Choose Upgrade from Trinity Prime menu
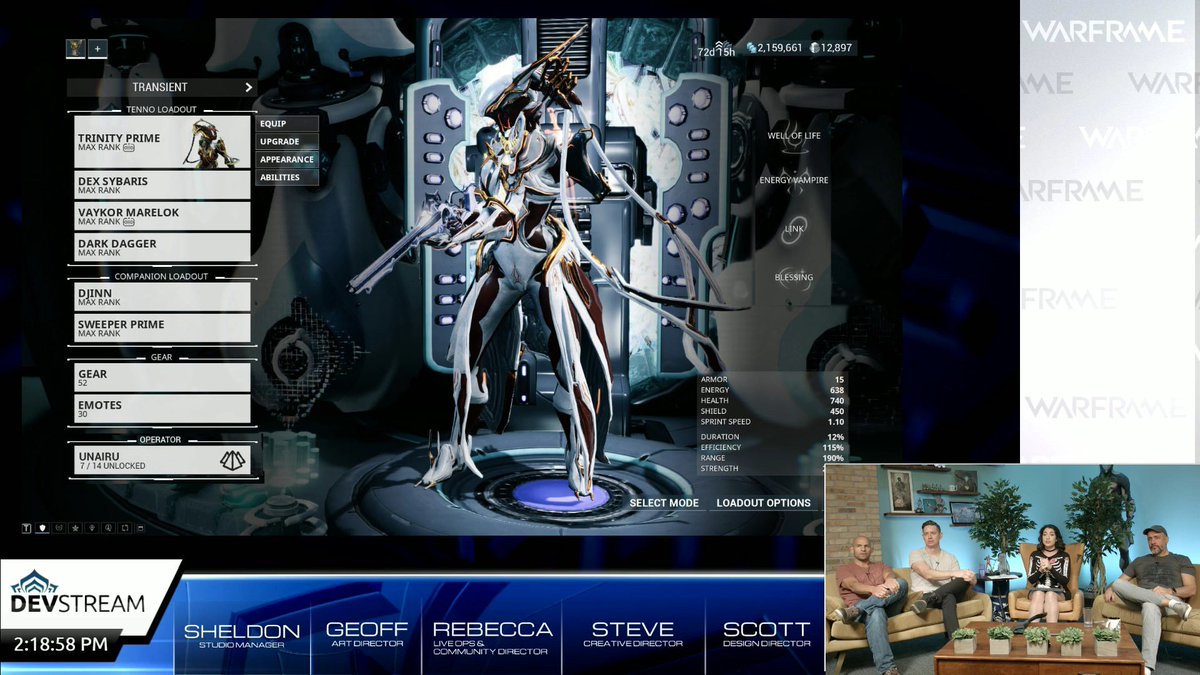 pyautogui.click(x=287, y=142)
